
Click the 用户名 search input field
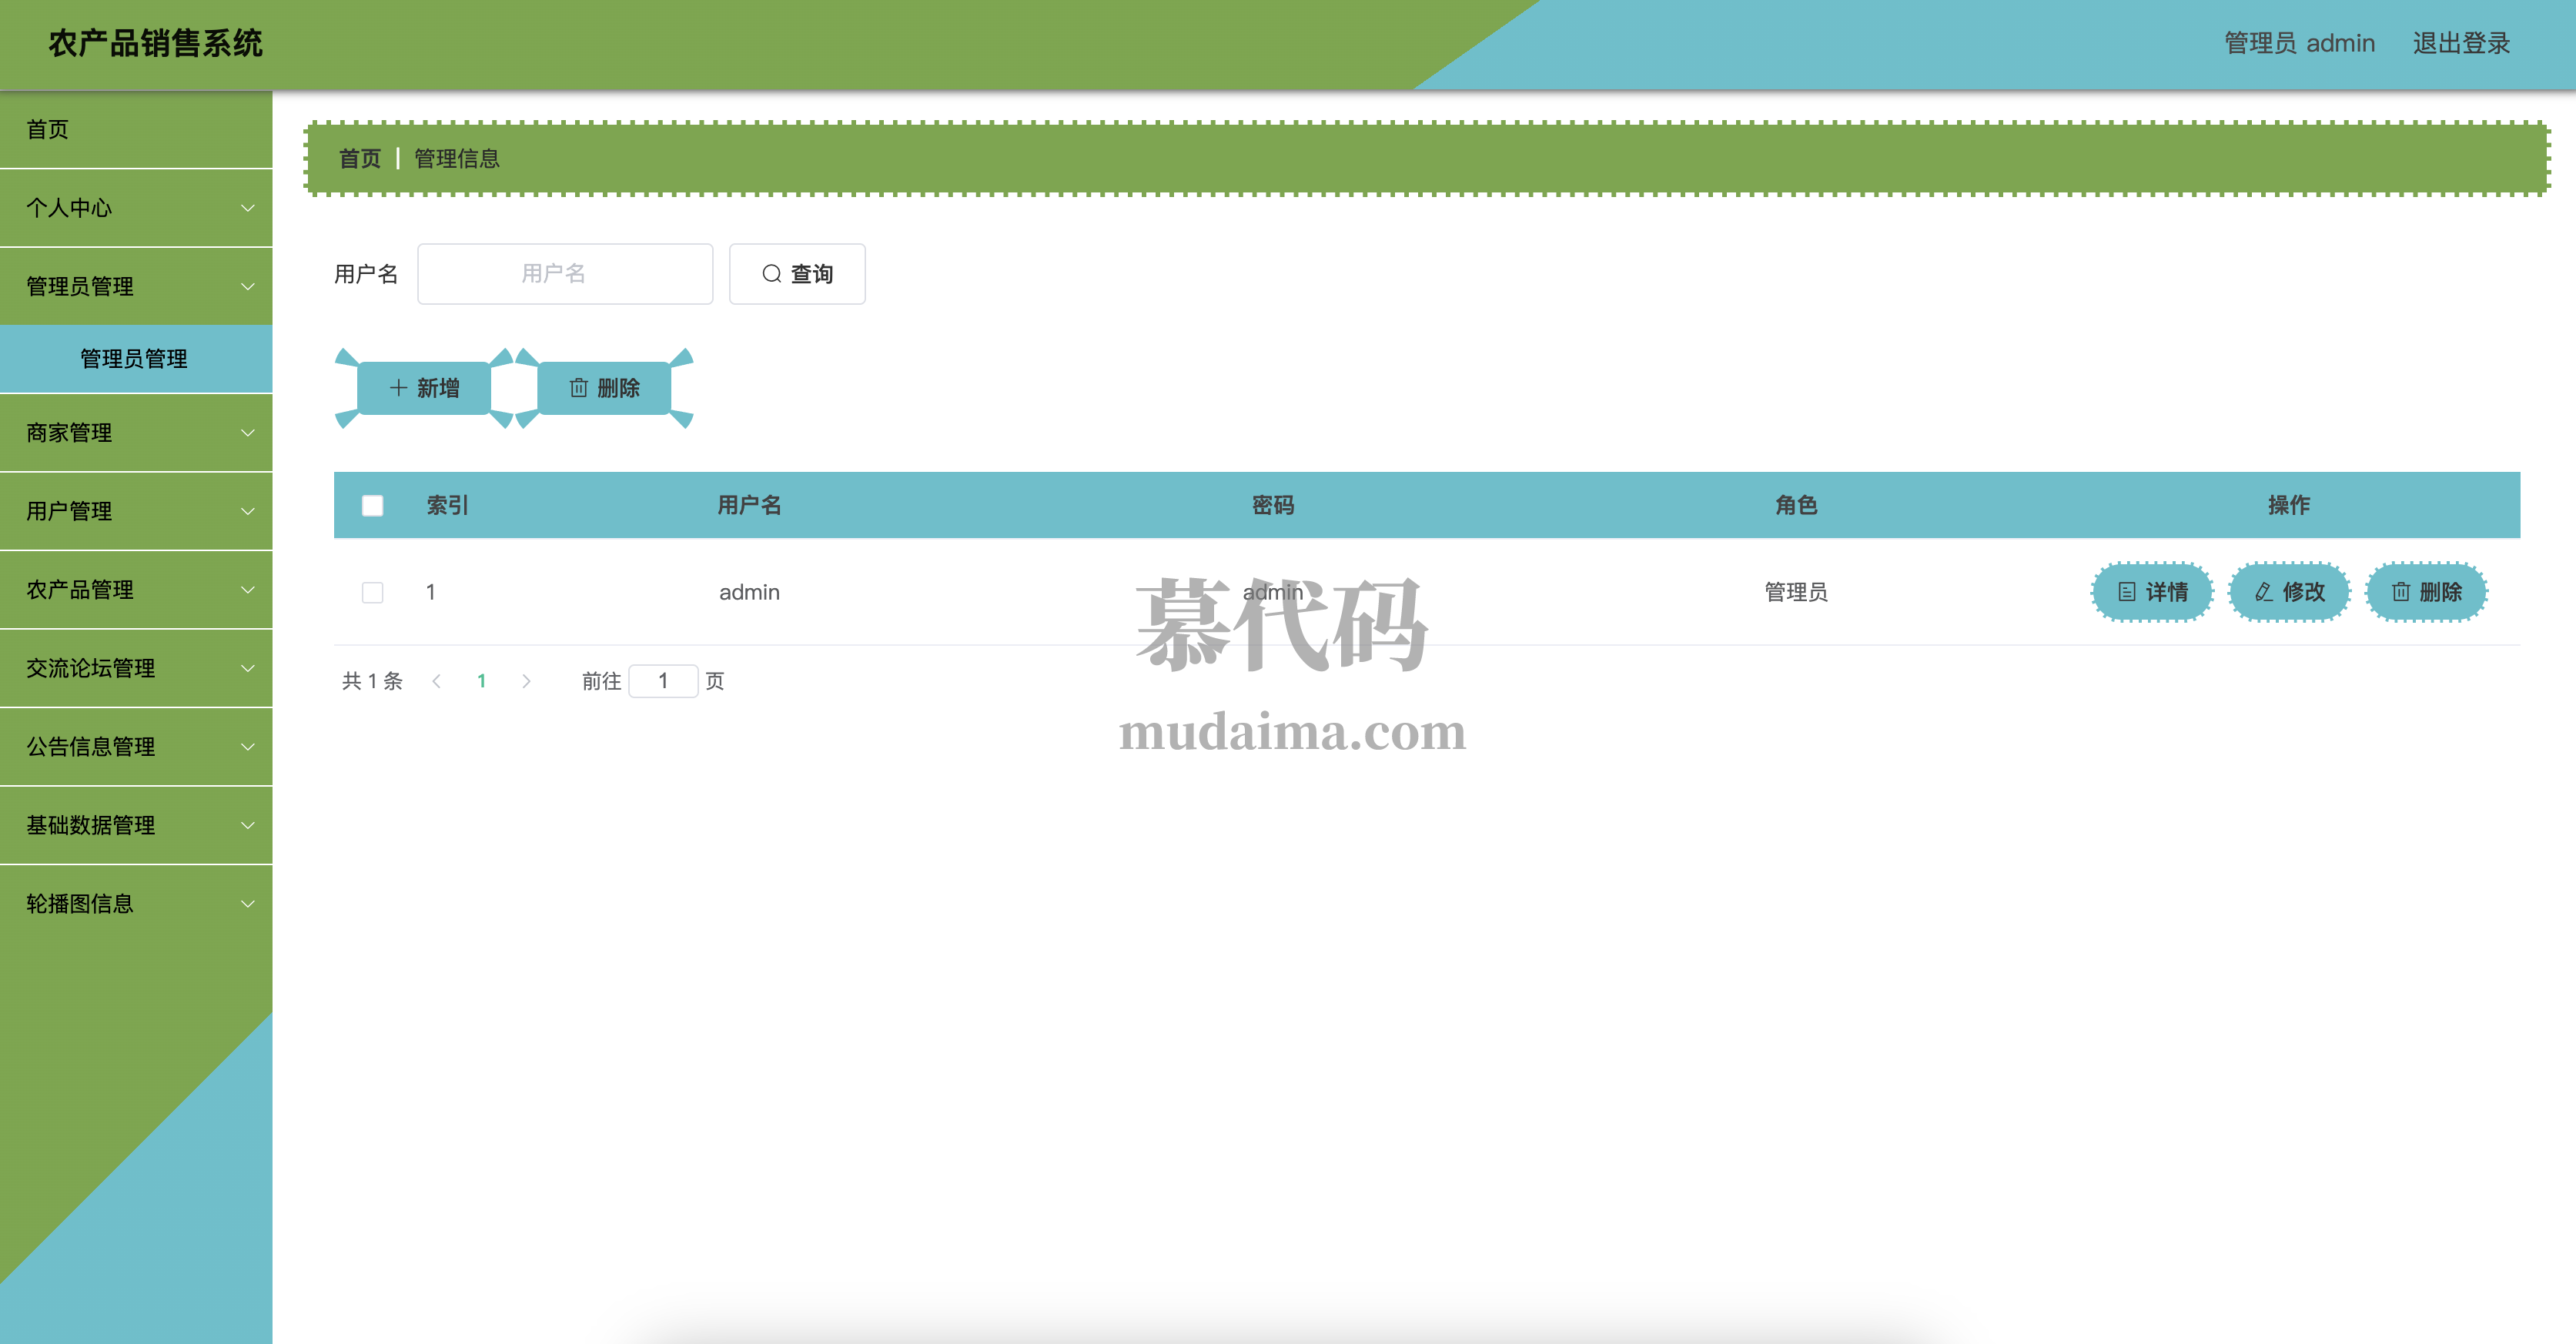coord(564,273)
